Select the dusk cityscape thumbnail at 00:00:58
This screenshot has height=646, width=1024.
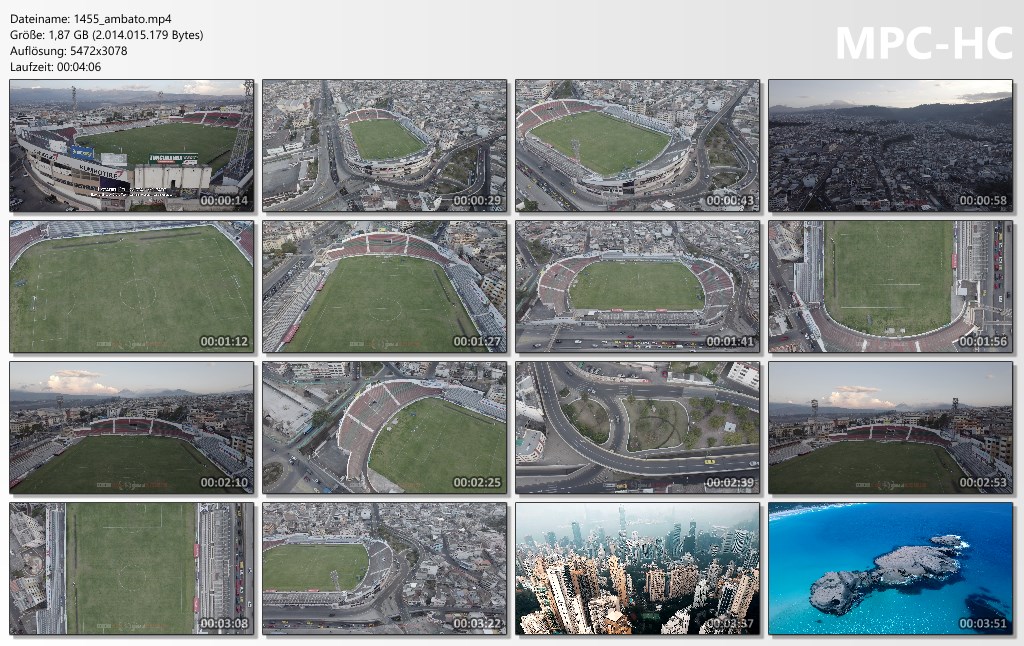pos(890,146)
